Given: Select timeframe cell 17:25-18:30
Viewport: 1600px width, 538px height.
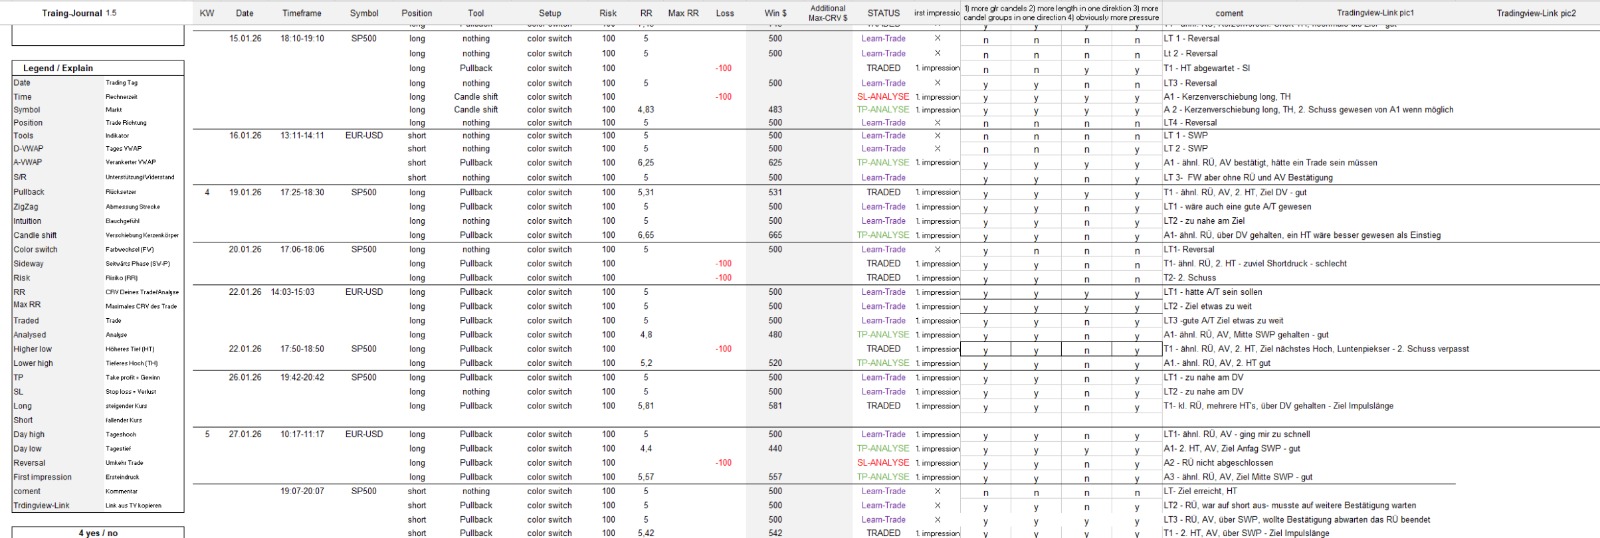Looking at the screenshot, I should click(x=302, y=192).
